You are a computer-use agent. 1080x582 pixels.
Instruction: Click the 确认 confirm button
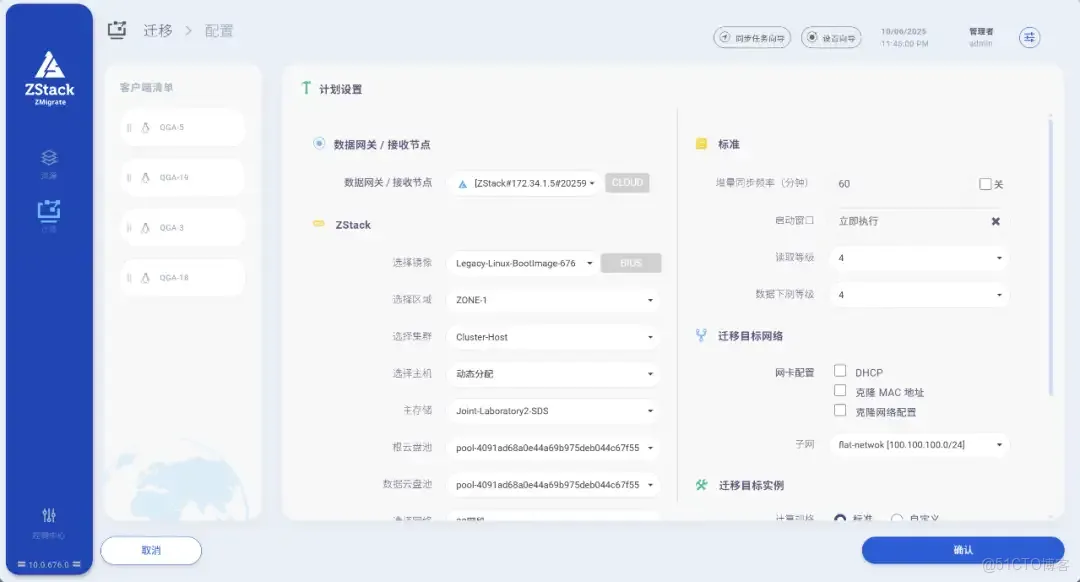[961, 550]
